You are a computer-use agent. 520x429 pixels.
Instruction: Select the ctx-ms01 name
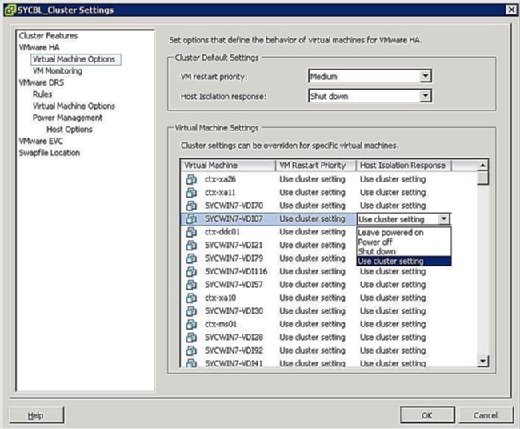coord(221,324)
